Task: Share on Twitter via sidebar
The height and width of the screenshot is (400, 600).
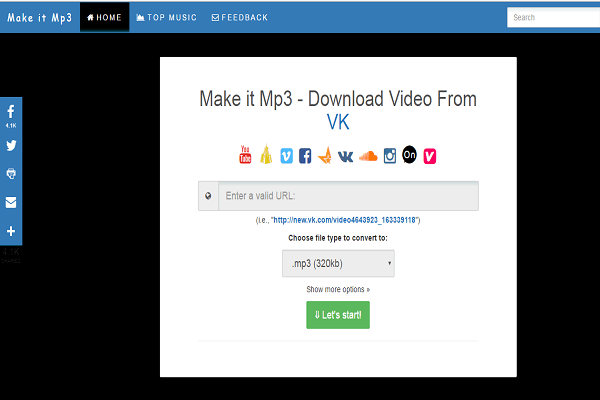Action: pyautogui.click(x=11, y=145)
